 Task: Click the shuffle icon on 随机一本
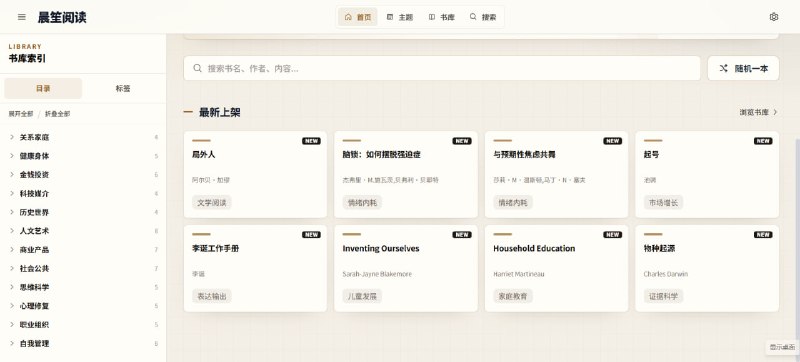coord(723,68)
